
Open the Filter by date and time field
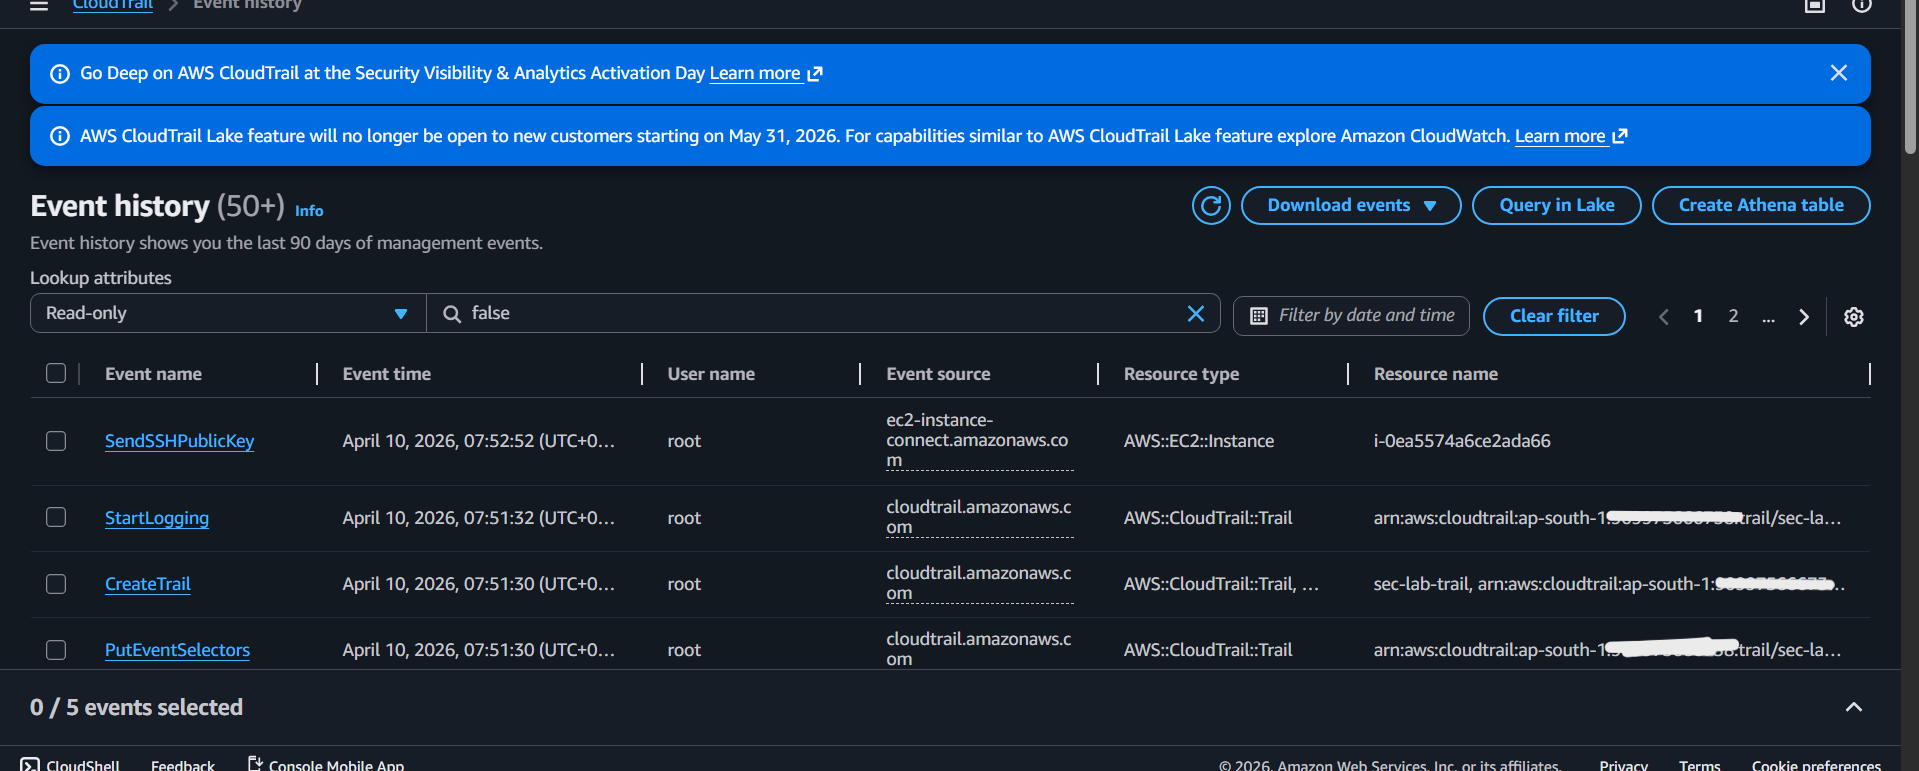[1351, 316]
